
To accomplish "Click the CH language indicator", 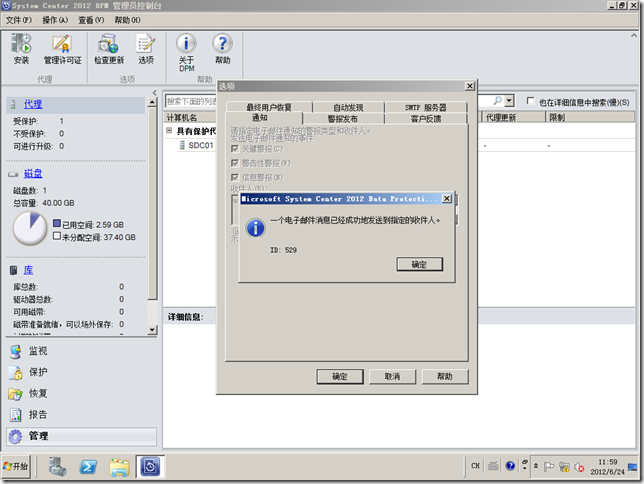I will (475, 466).
